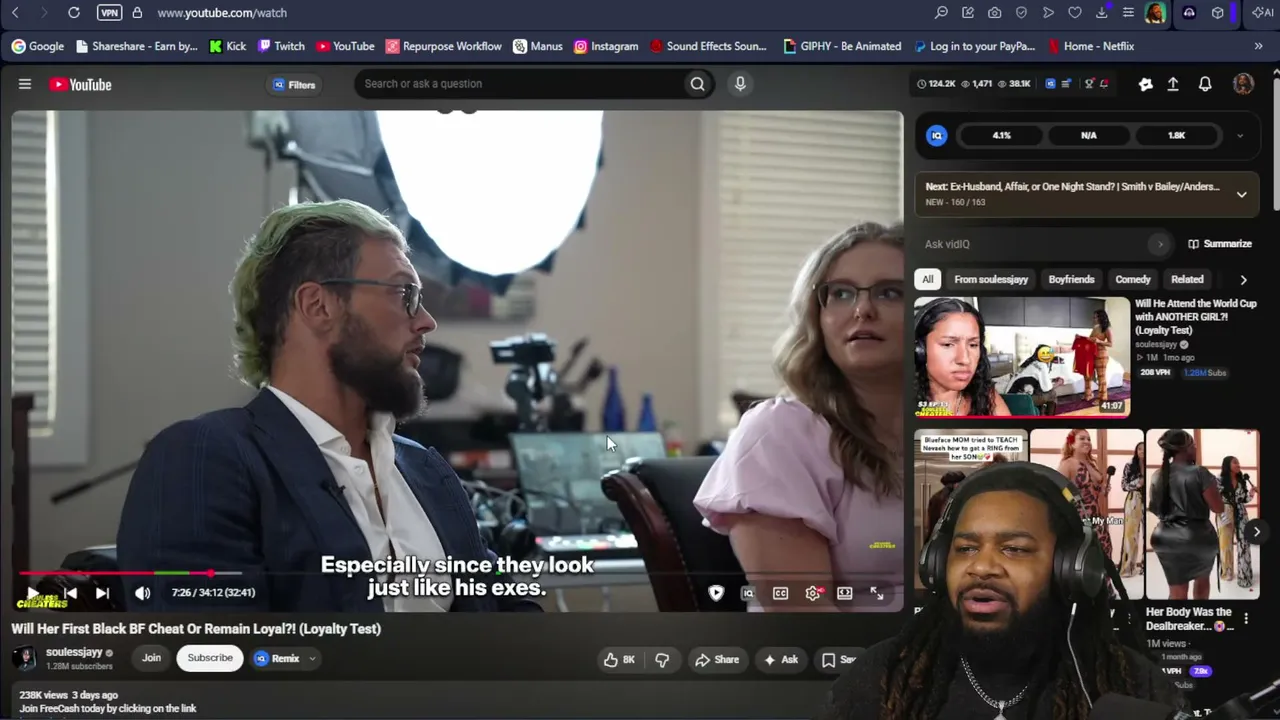
Task: Click the Join channel button
Action: [151, 658]
